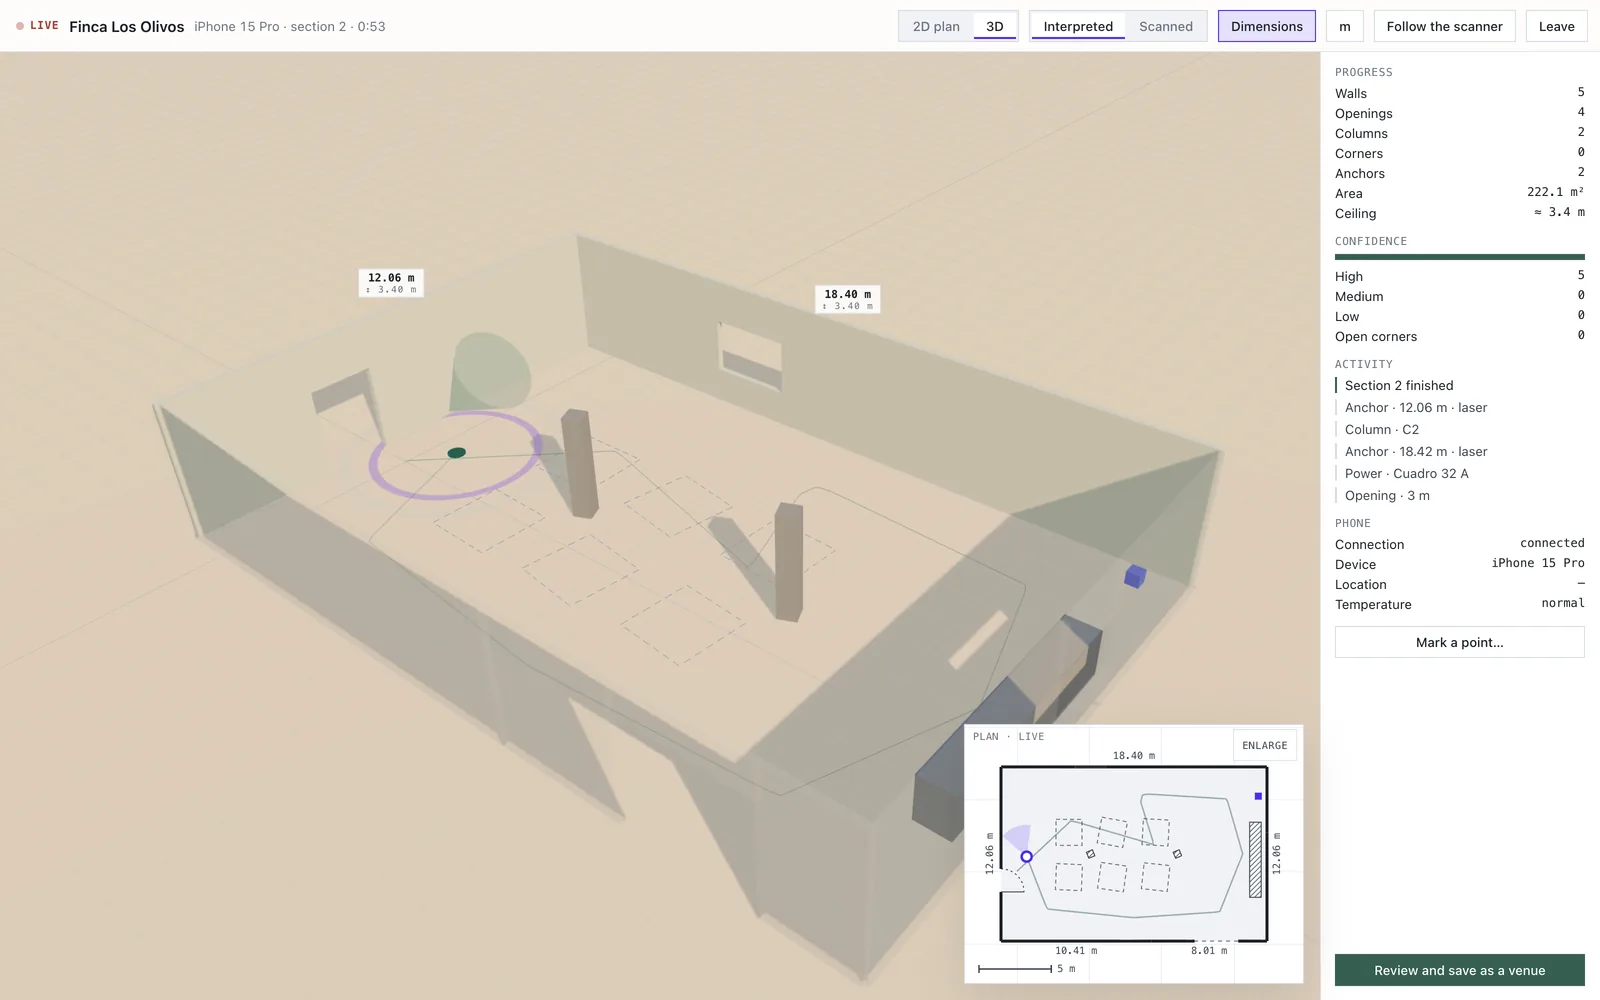1600x1000 pixels.
Task: Click the Finca Los Olivos title
Action: tap(127, 27)
